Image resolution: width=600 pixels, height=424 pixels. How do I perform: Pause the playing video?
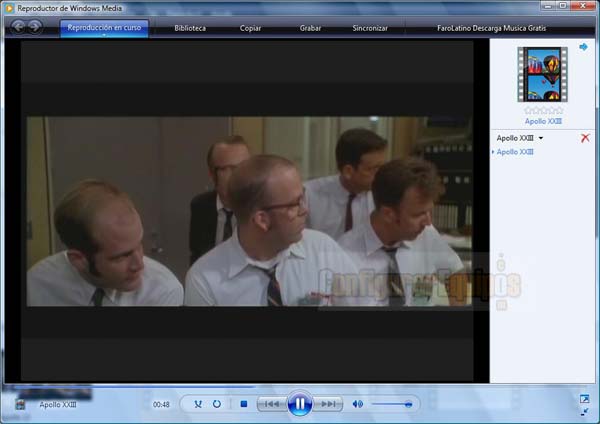(300, 403)
